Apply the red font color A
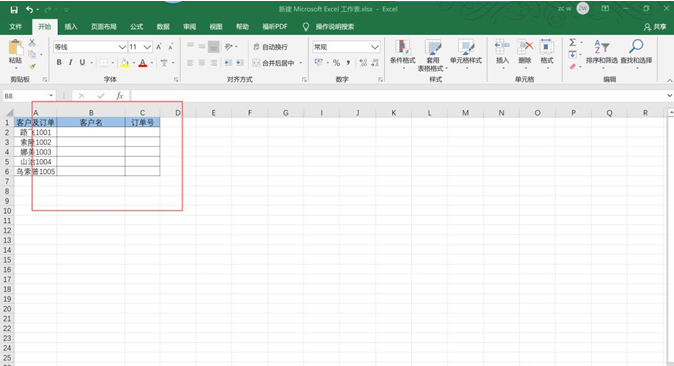The width and height of the screenshot is (674, 366). tap(143, 63)
